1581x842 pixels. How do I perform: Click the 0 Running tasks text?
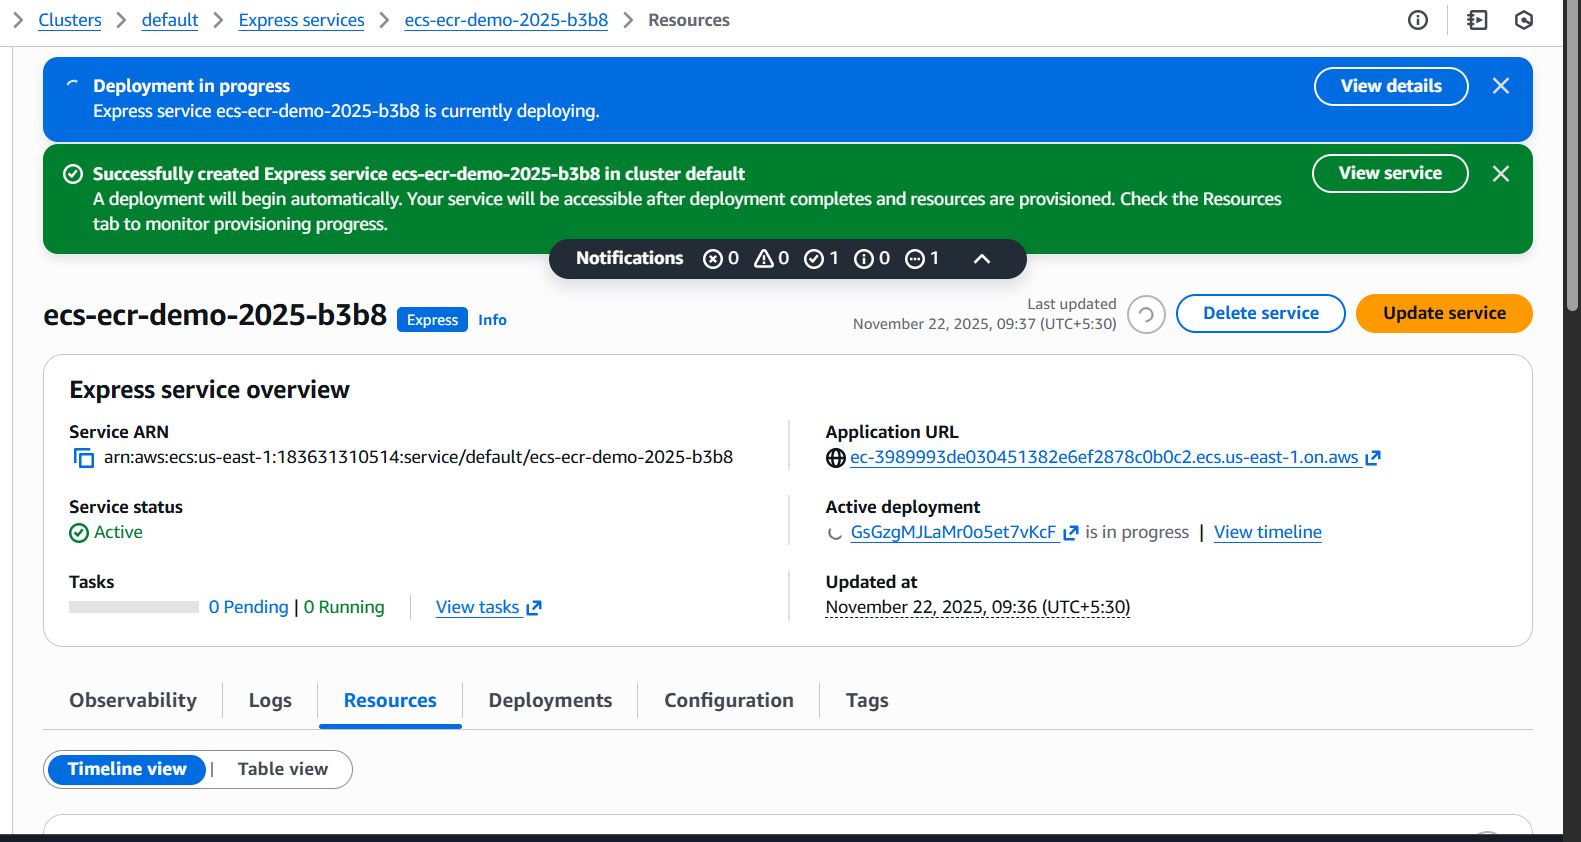point(344,607)
